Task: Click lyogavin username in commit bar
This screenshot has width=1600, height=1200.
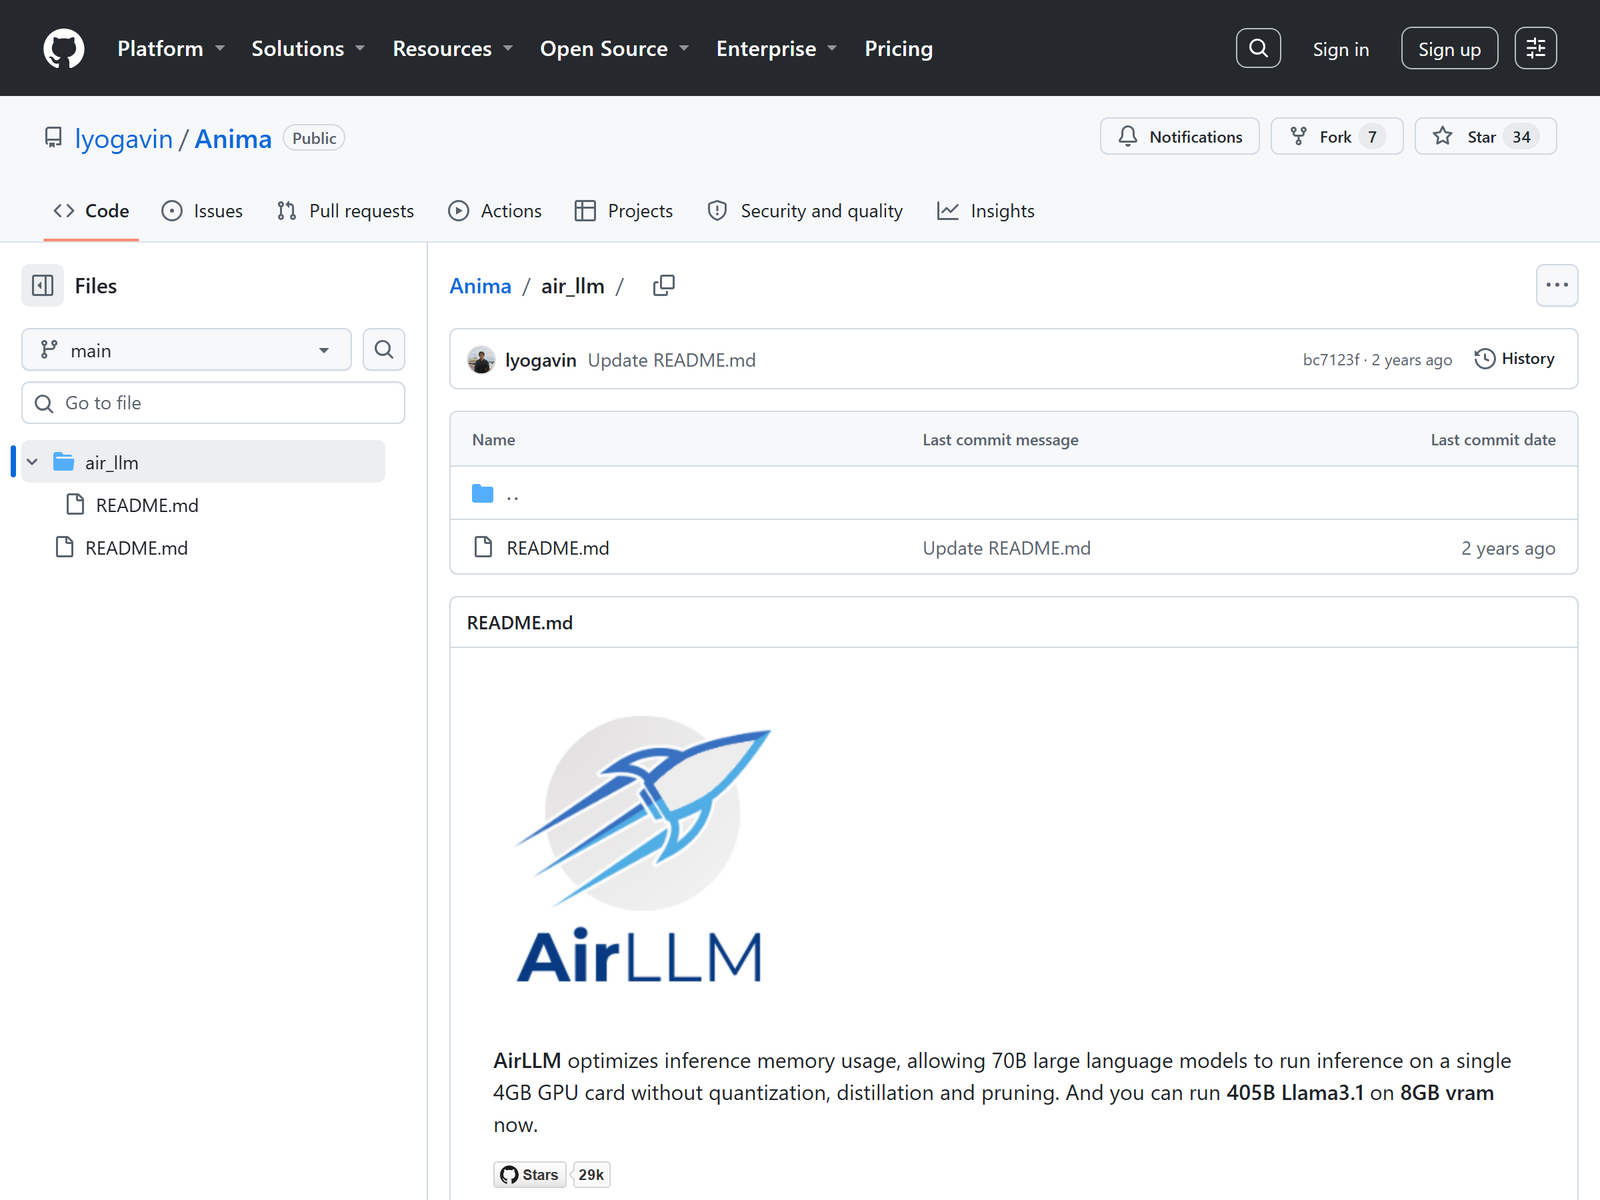Action: (541, 360)
